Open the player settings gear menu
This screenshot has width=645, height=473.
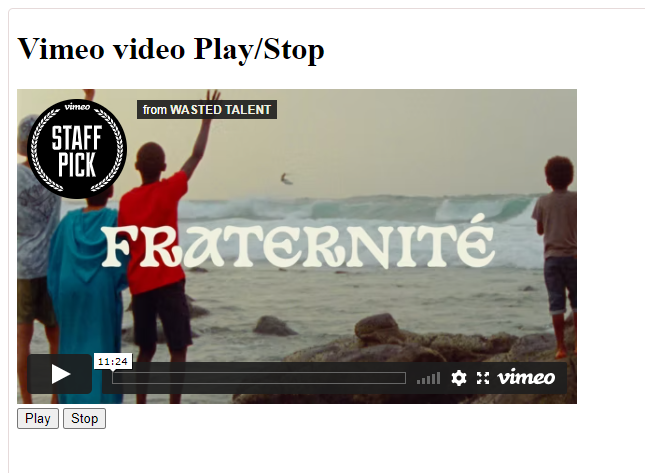[x=459, y=378]
